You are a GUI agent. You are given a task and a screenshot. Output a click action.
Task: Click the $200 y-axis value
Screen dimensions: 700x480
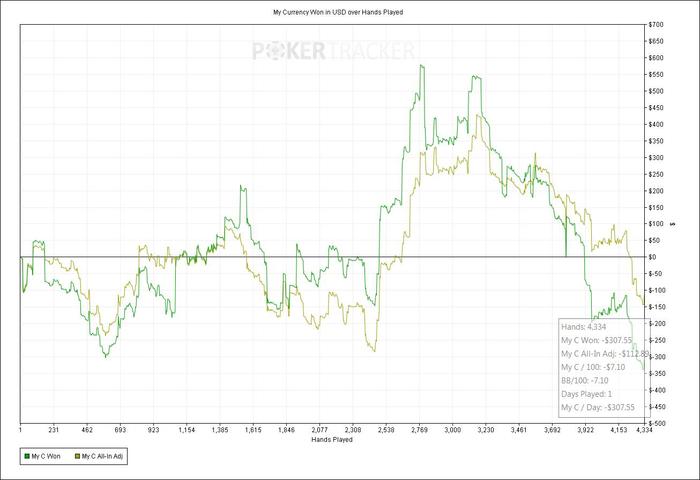click(x=656, y=191)
